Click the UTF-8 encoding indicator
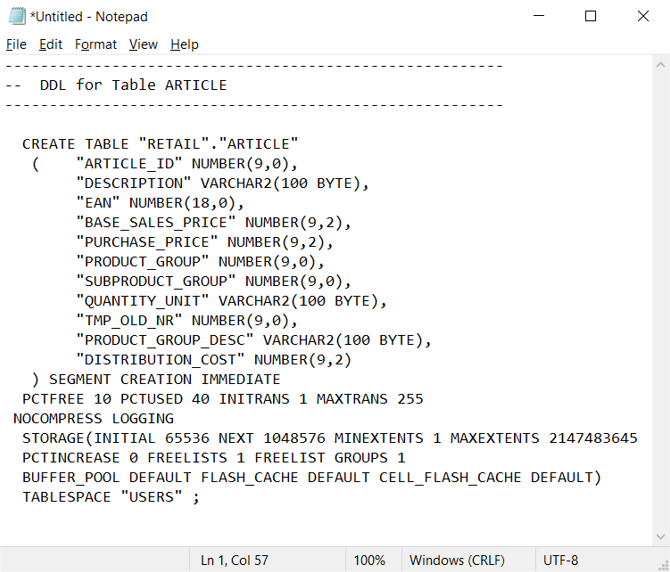Viewport: 670px width, 572px height. (x=560, y=559)
